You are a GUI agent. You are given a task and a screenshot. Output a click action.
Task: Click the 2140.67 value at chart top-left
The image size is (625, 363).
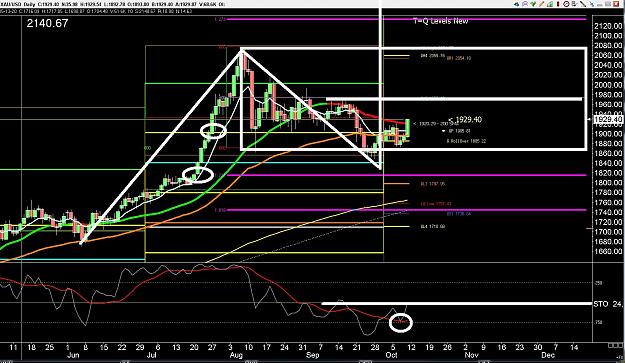point(47,23)
